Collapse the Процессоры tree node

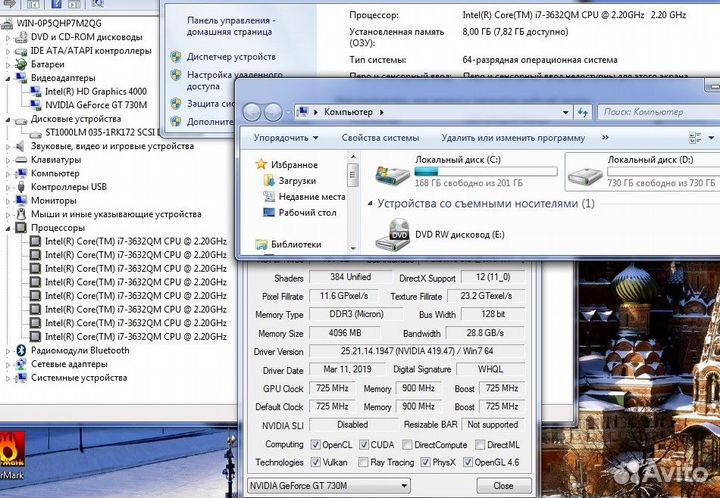[x=8, y=228]
